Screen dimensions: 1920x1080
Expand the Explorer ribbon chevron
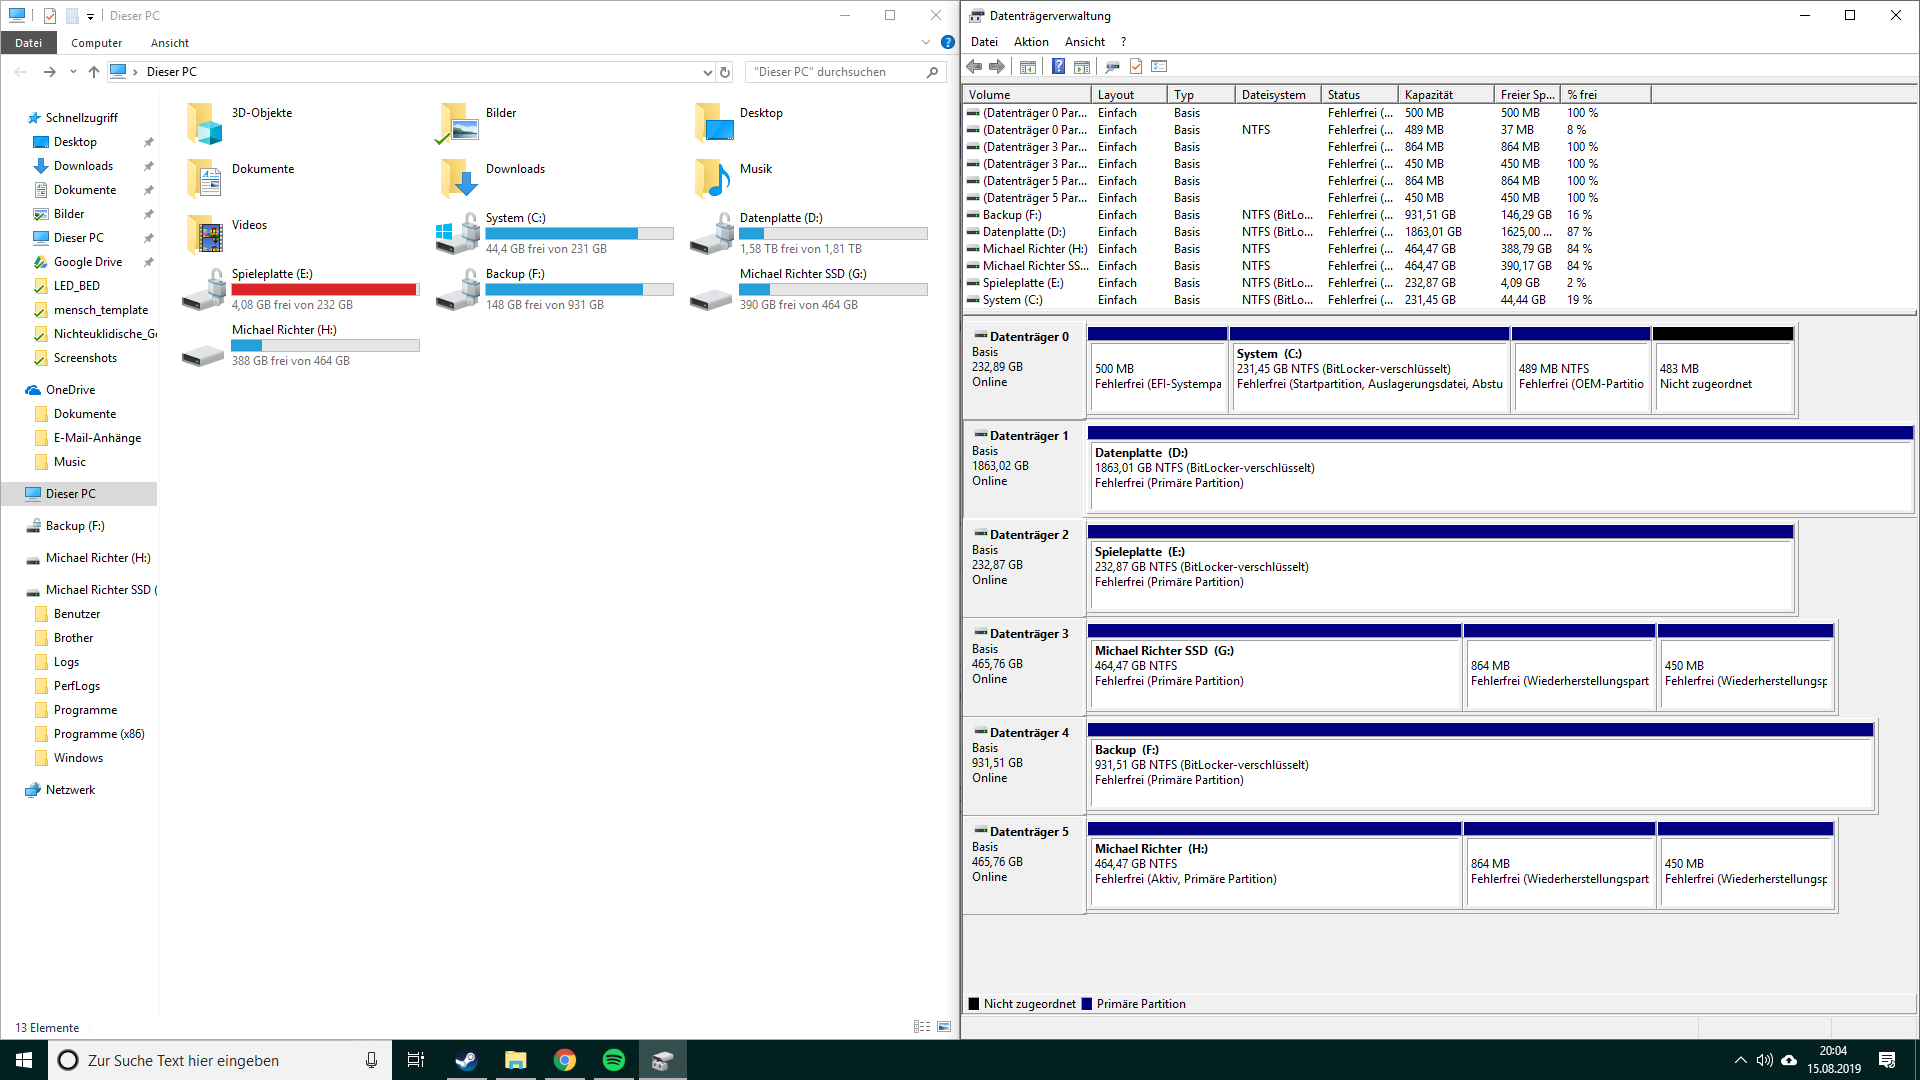(x=926, y=43)
